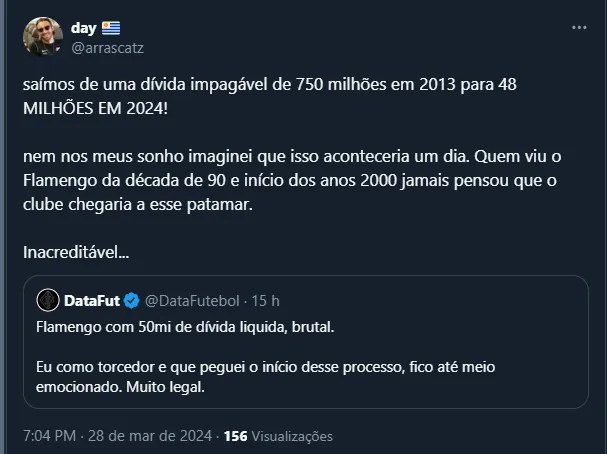Click DataFut's blue verified badge
The height and width of the screenshot is (454, 607).
click(x=130, y=300)
